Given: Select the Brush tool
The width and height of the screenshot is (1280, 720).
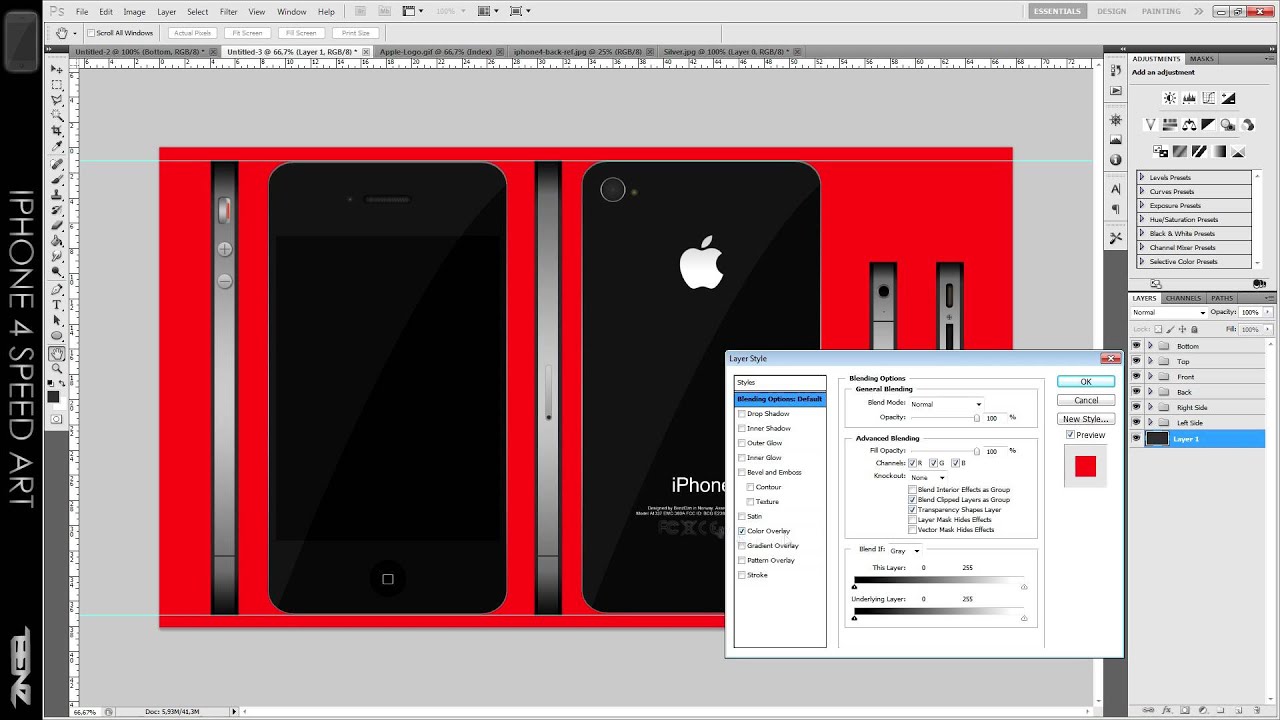Looking at the screenshot, I should [57, 179].
